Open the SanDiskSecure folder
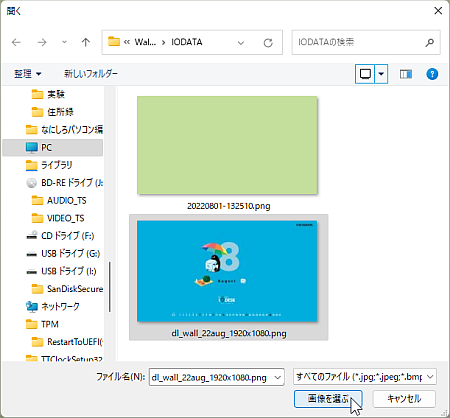The height and width of the screenshot is (418, 450). [67, 289]
